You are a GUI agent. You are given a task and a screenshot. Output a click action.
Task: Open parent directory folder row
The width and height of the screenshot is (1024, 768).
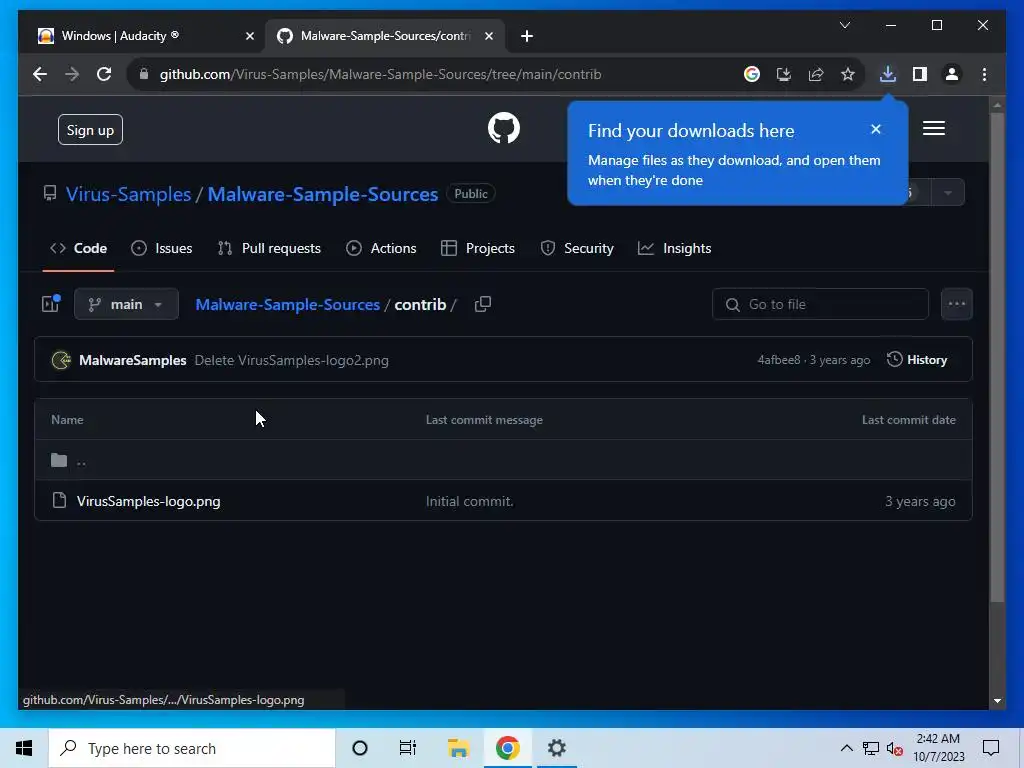(503, 460)
